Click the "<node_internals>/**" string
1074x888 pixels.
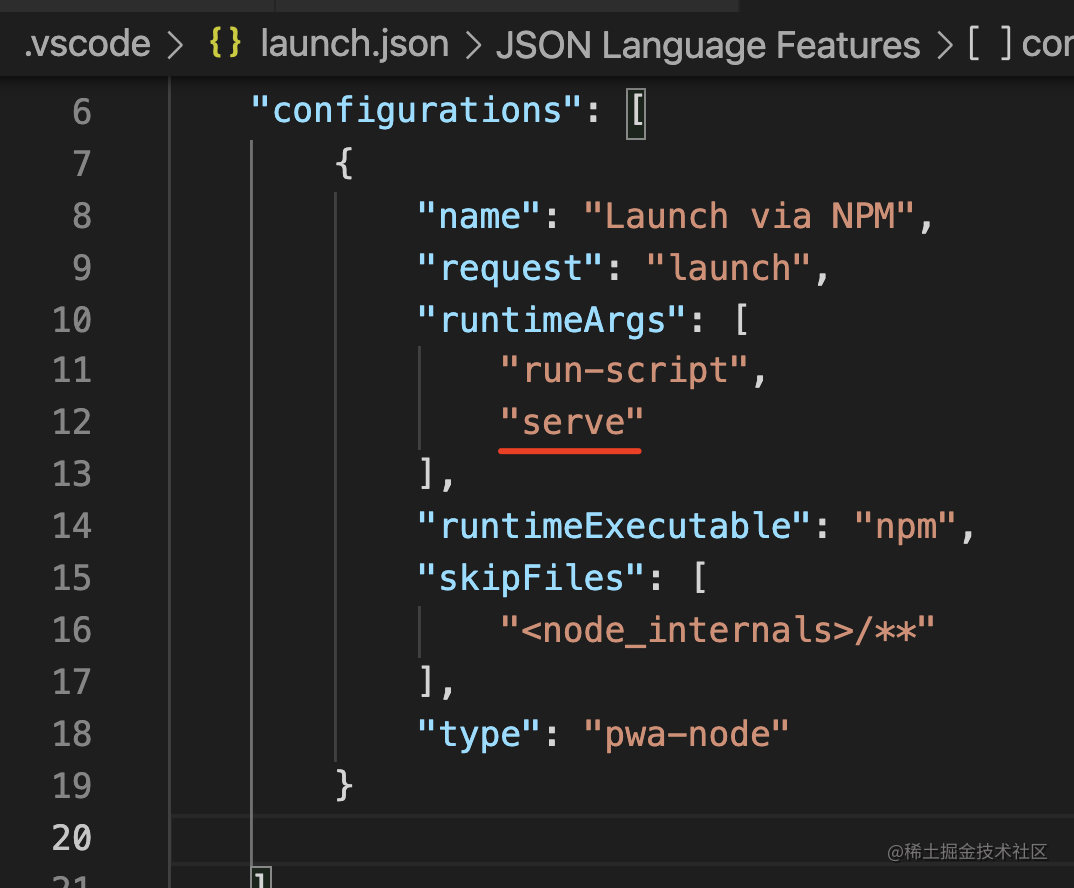point(718,629)
